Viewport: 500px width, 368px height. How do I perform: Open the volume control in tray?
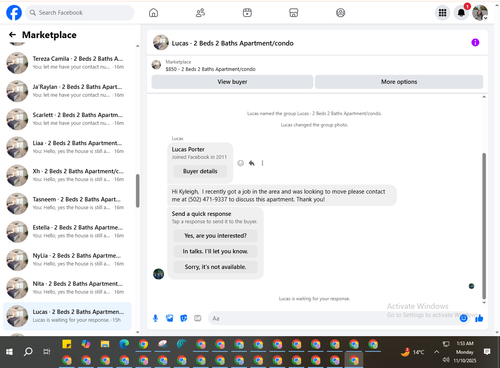(446, 360)
